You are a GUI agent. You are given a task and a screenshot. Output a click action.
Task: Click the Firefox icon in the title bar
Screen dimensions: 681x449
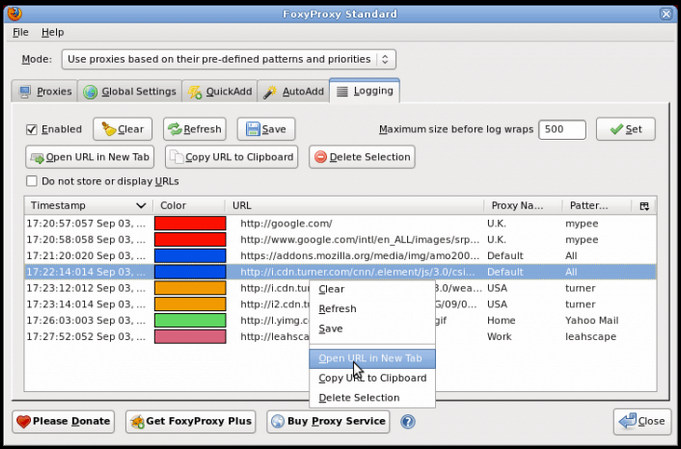pyautogui.click(x=14, y=13)
